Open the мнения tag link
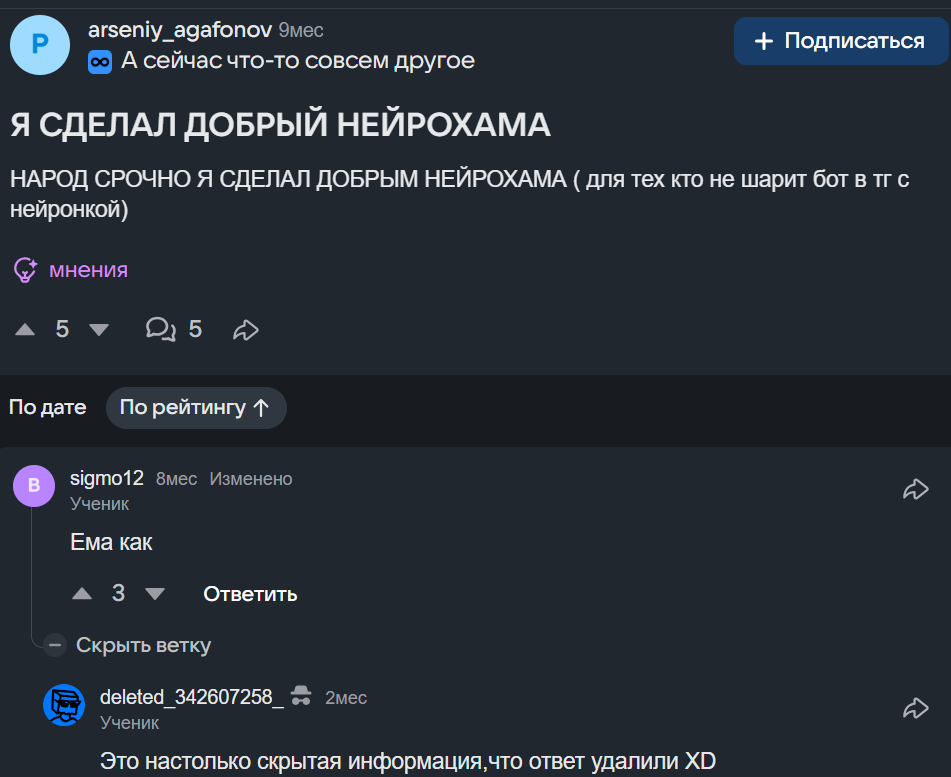 (89, 269)
